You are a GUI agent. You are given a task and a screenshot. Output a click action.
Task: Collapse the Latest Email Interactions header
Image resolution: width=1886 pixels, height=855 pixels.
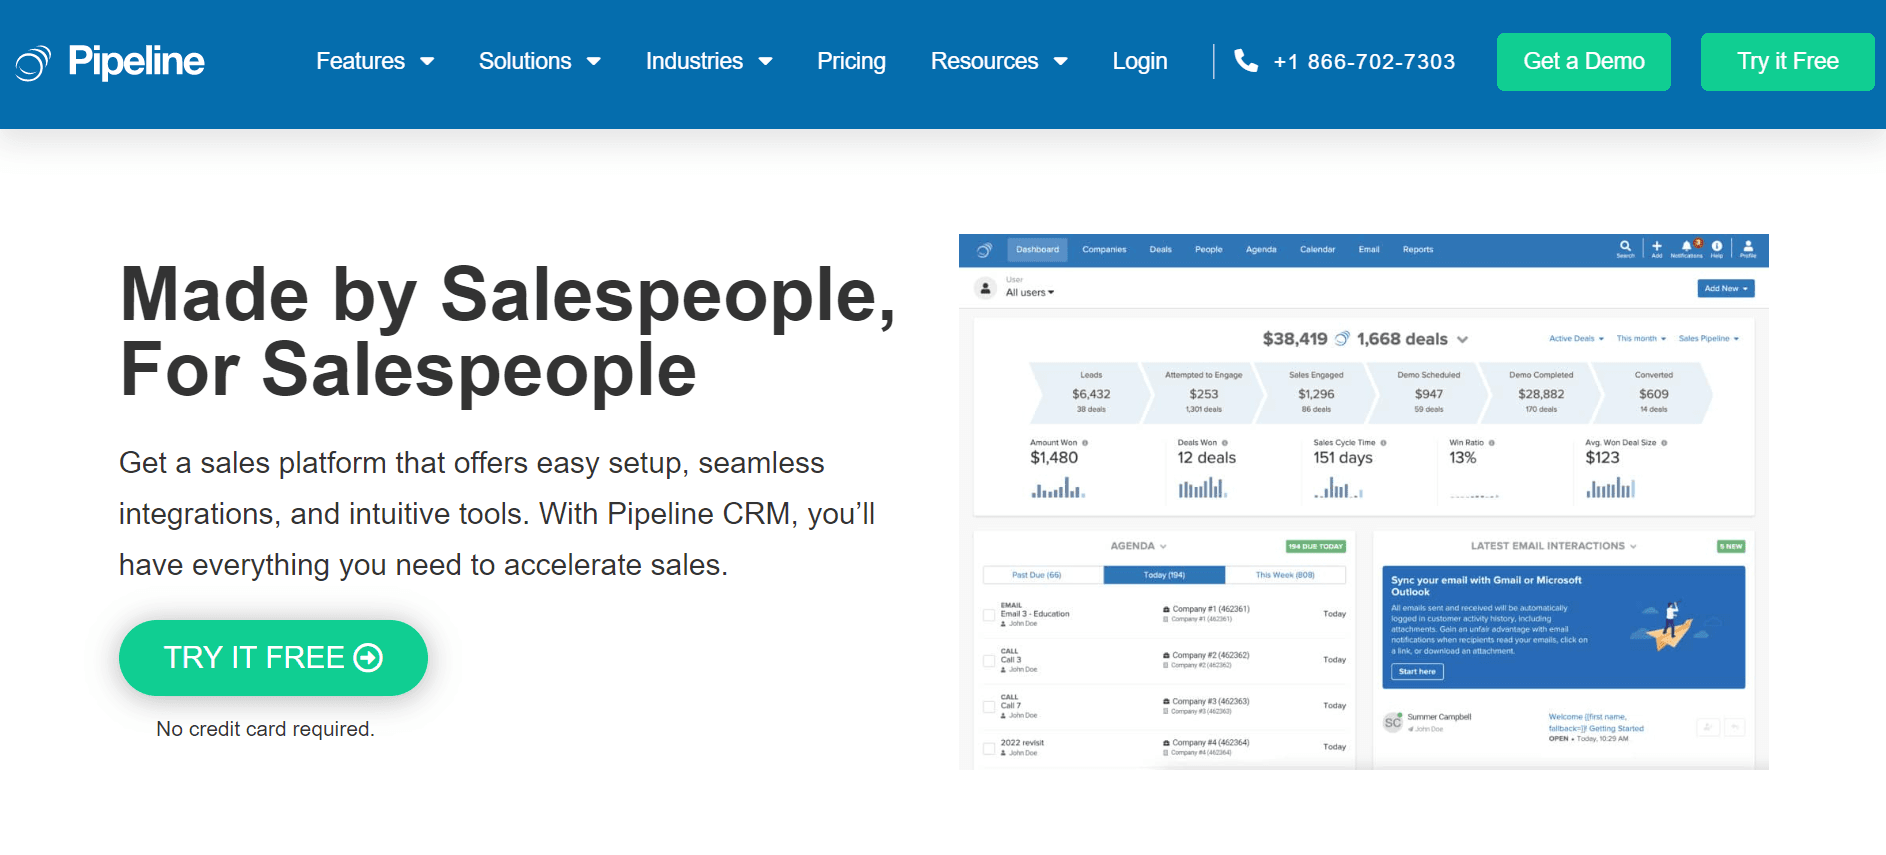tap(1553, 546)
